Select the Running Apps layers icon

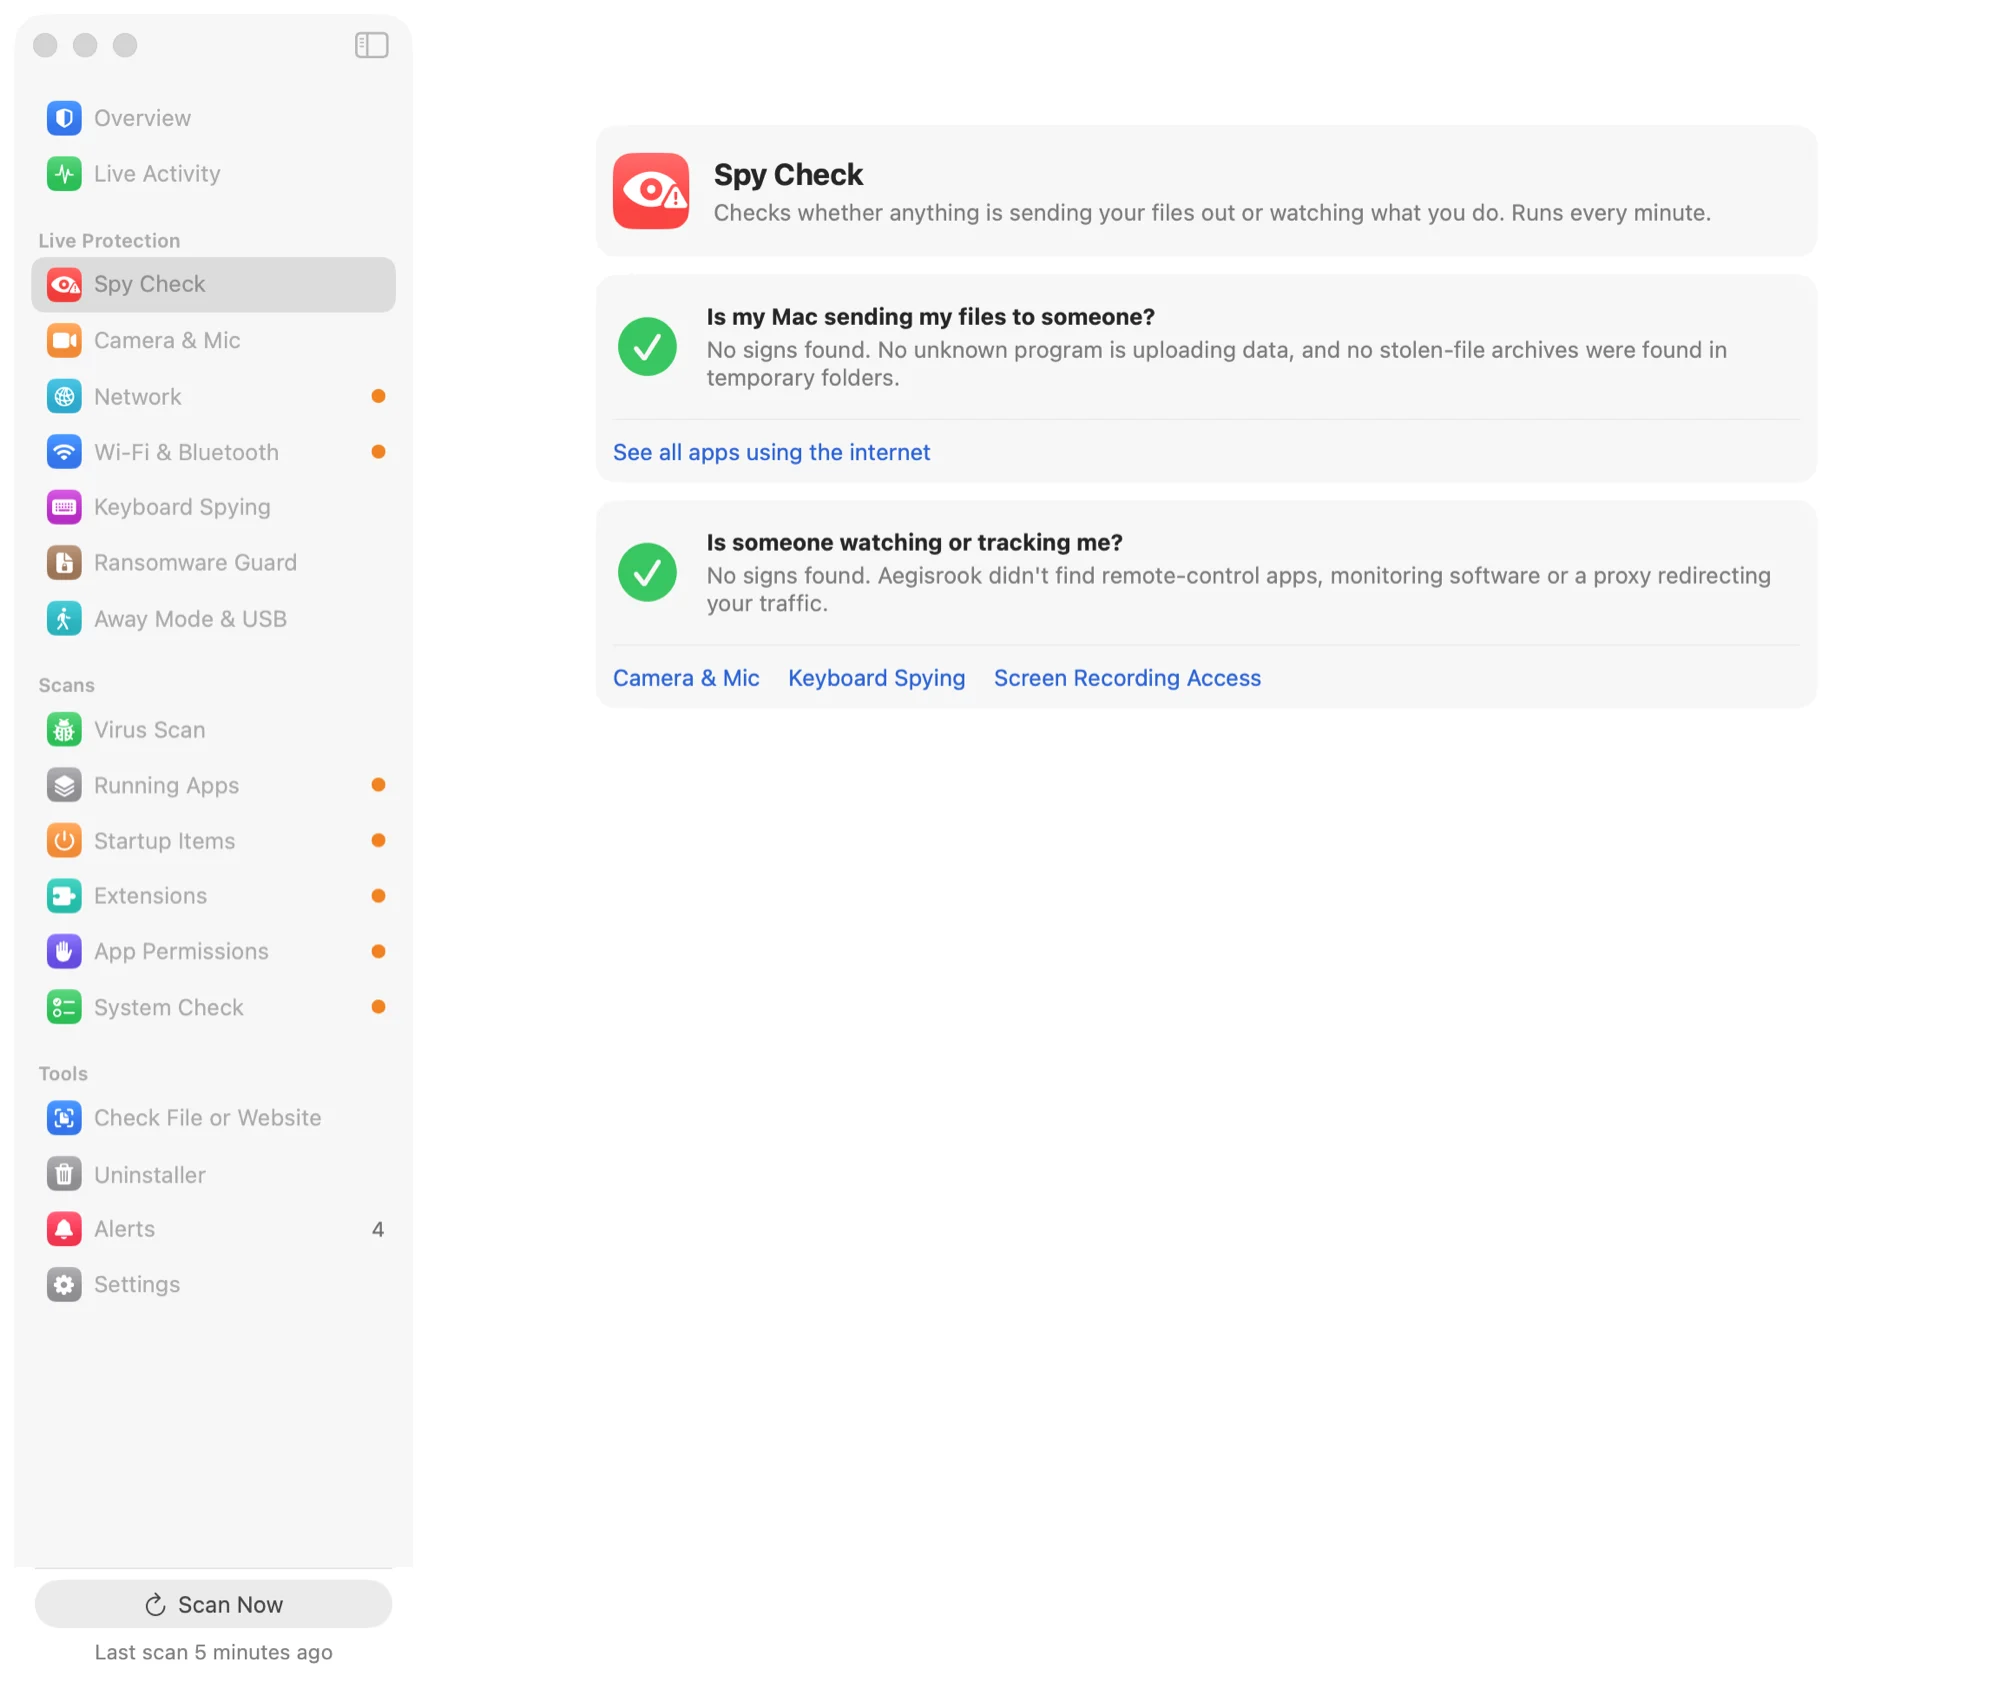[64, 786]
